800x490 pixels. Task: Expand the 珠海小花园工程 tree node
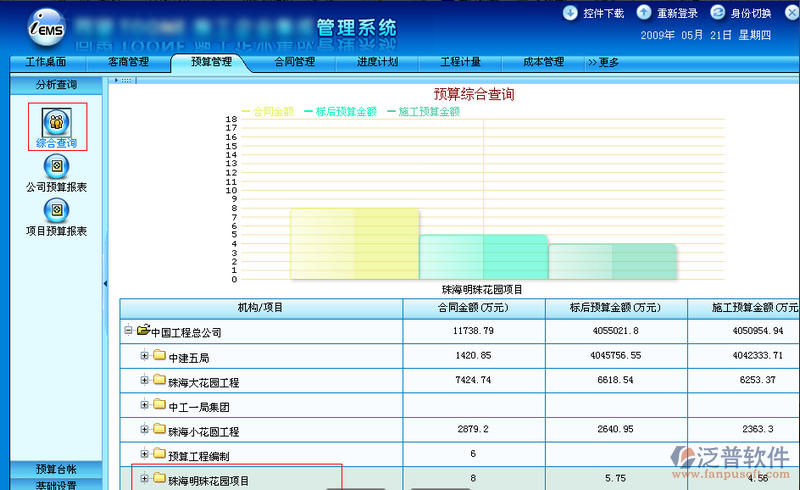pos(144,430)
